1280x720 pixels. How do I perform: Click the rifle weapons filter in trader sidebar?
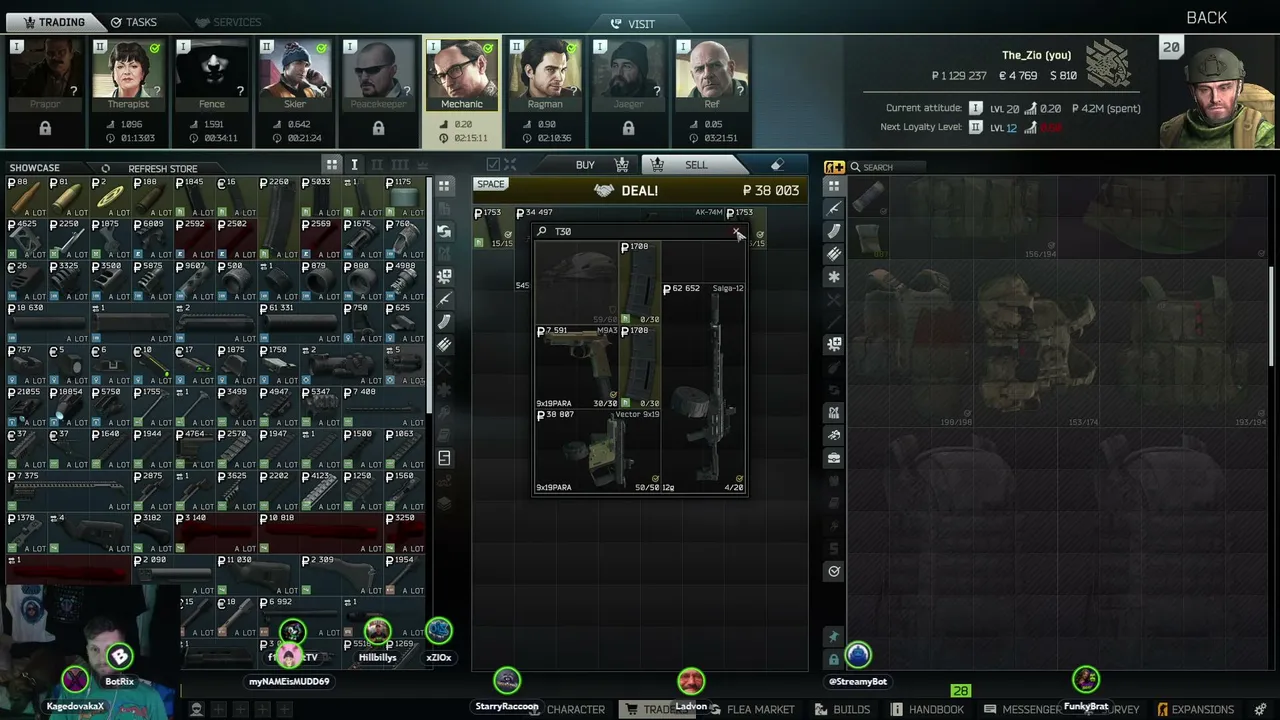pos(445,299)
